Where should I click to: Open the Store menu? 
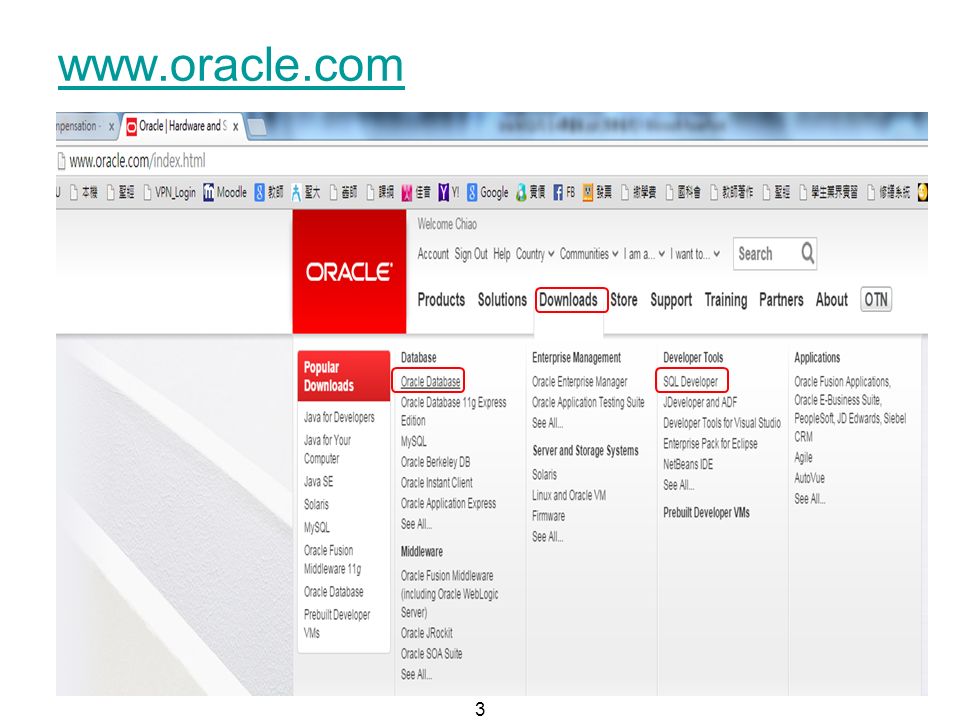coord(624,300)
